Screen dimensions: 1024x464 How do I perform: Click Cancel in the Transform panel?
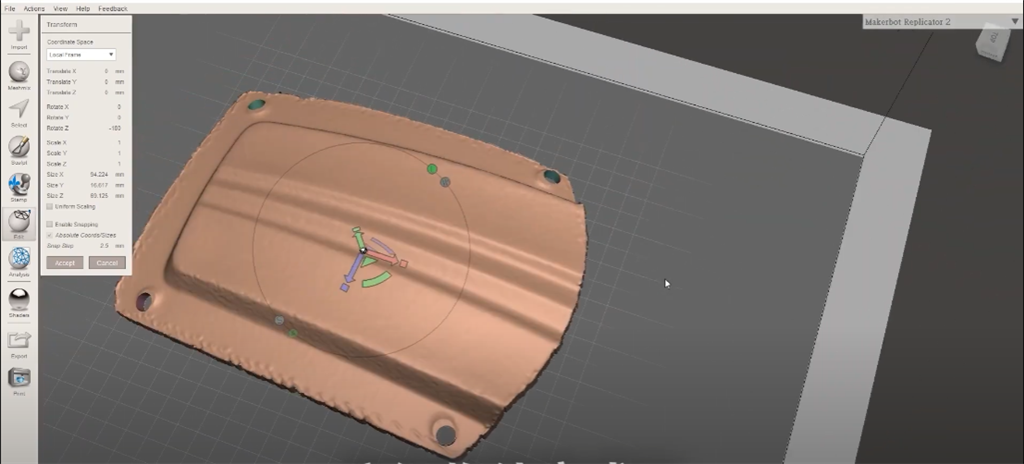(107, 263)
